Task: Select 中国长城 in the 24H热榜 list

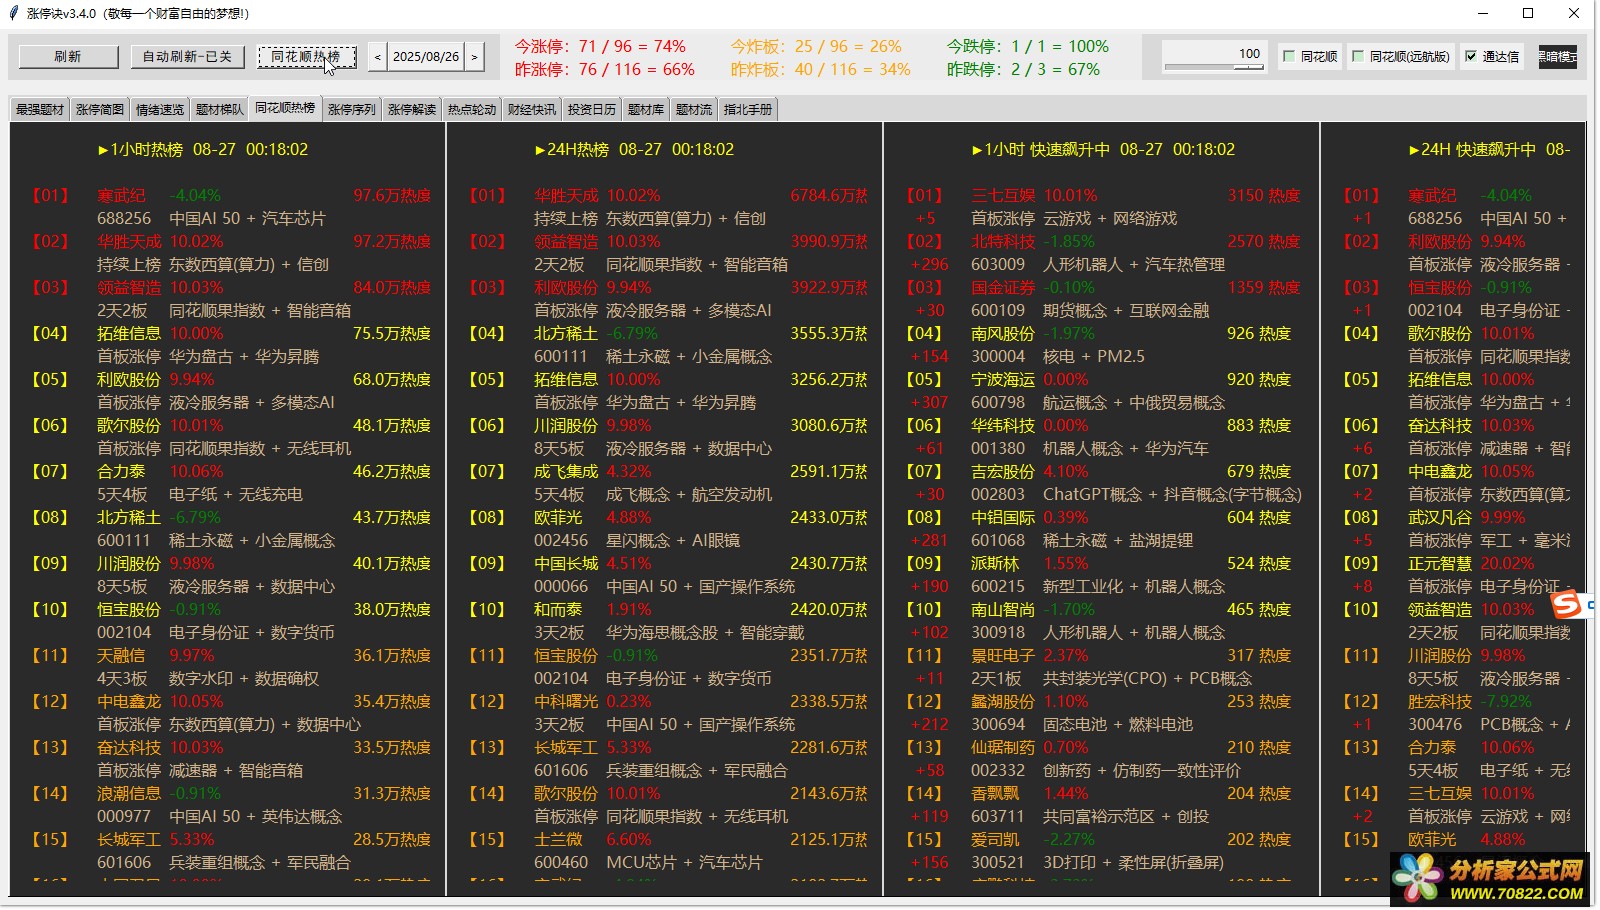Action: click(x=566, y=564)
